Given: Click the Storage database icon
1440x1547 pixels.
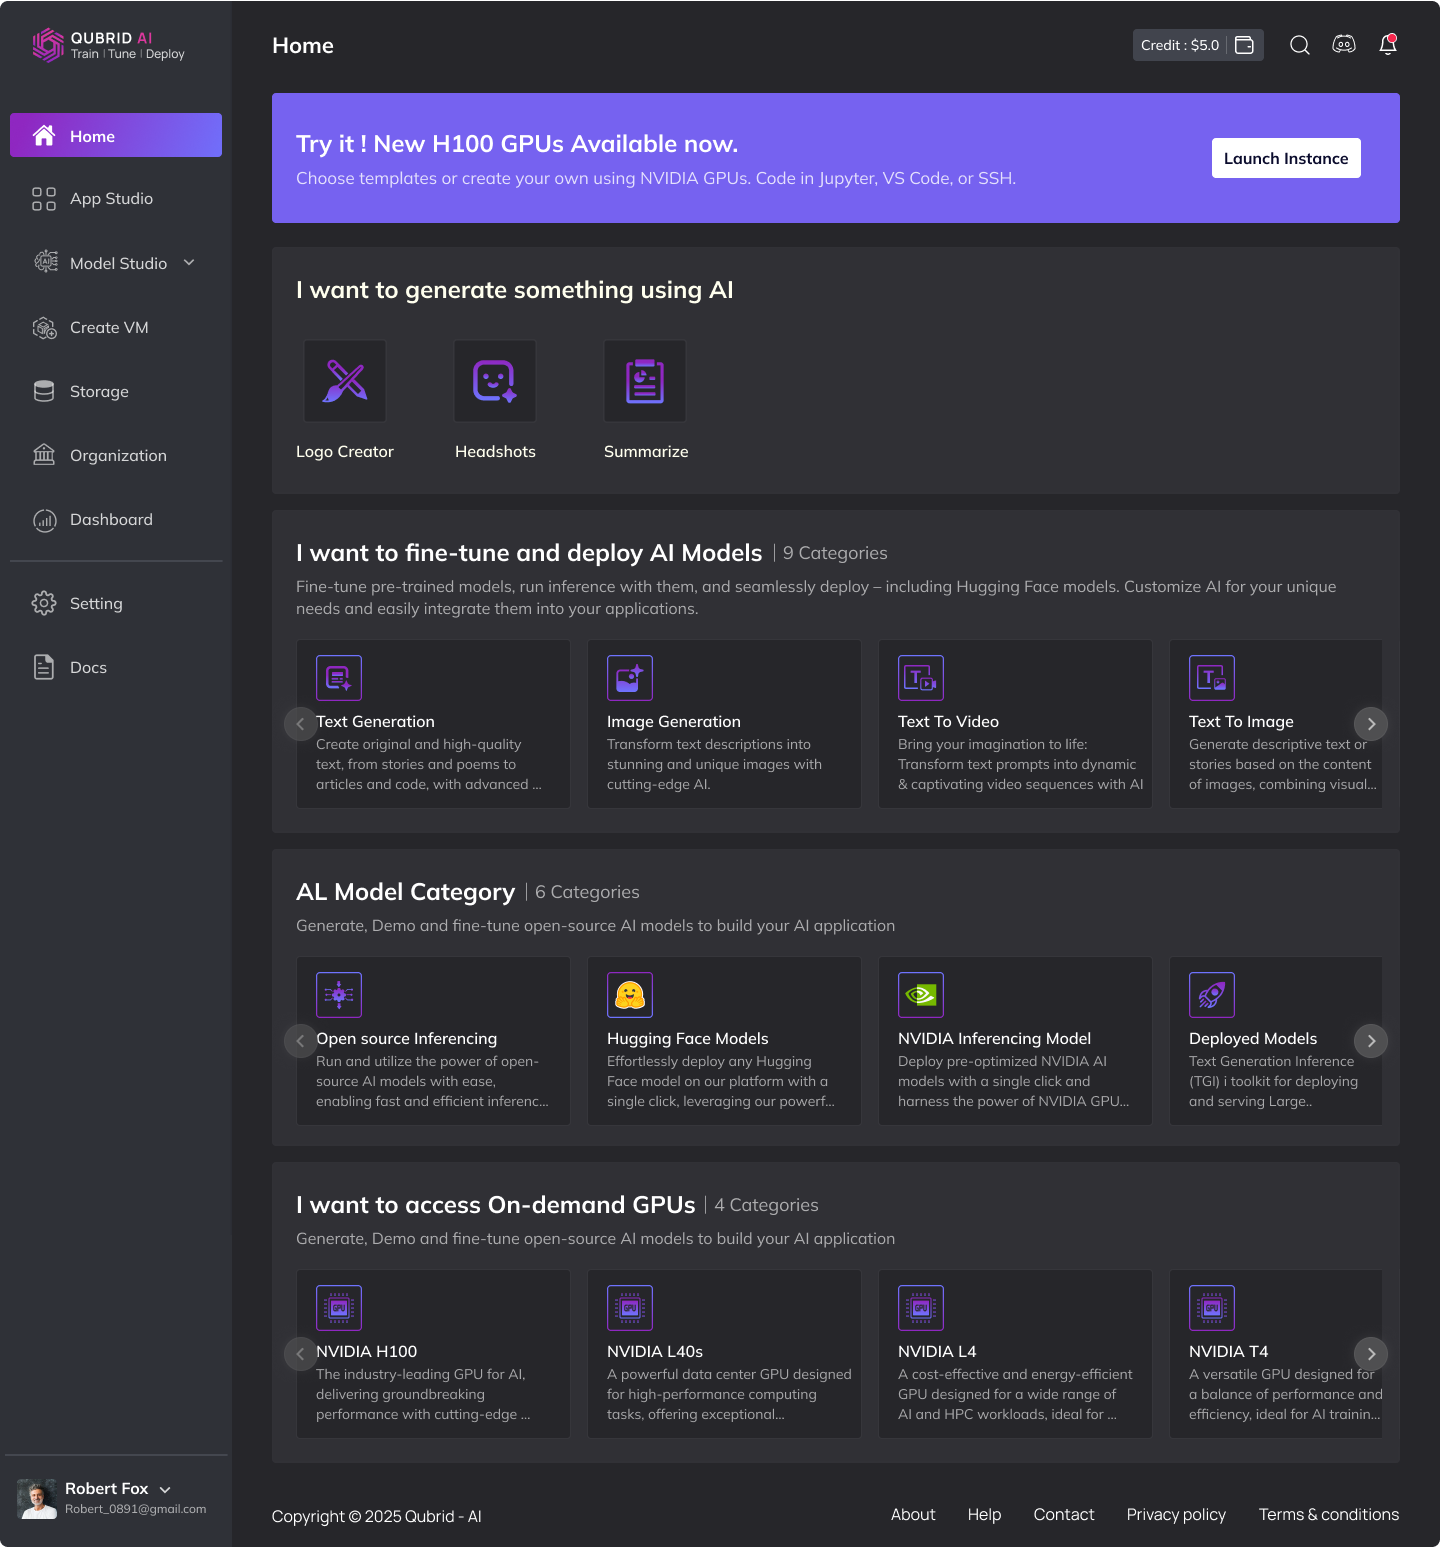Looking at the screenshot, I should 44,391.
